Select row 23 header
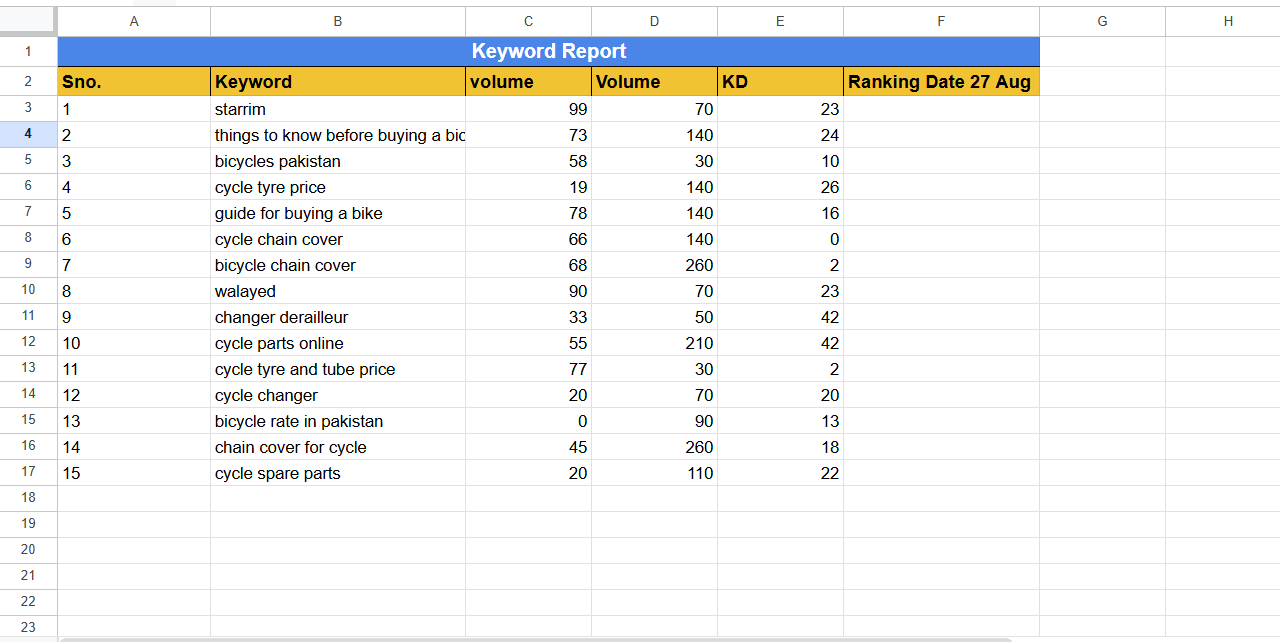The height and width of the screenshot is (642, 1280). click(28, 628)
